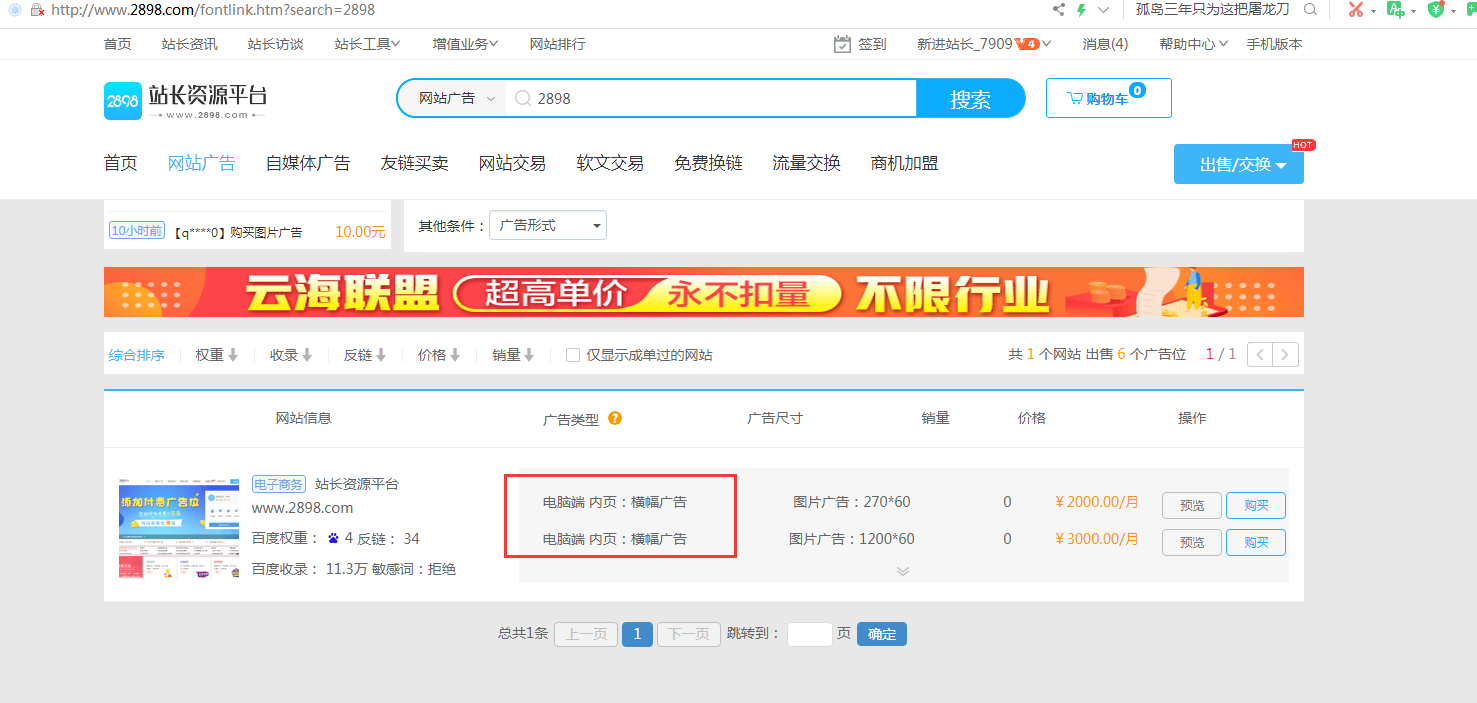Click the magnifier icon in the search box
This screenshot has width=1477, height=703.
tap(522, 97)
